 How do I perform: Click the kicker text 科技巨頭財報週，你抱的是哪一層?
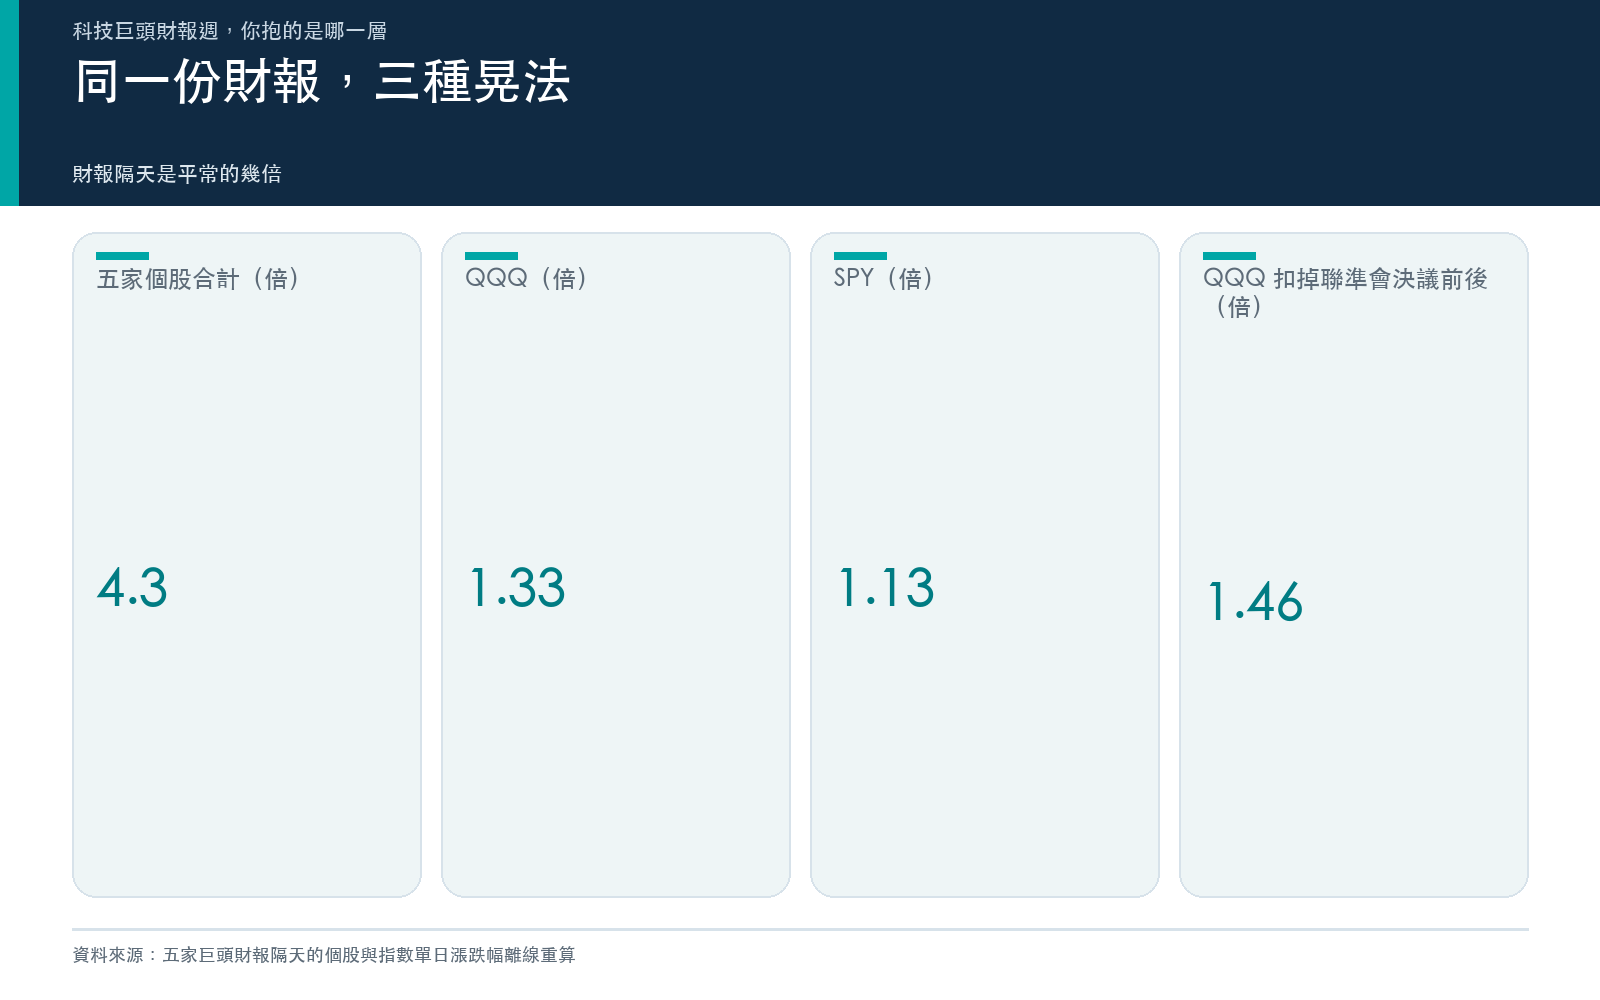(x=229, y=31)
